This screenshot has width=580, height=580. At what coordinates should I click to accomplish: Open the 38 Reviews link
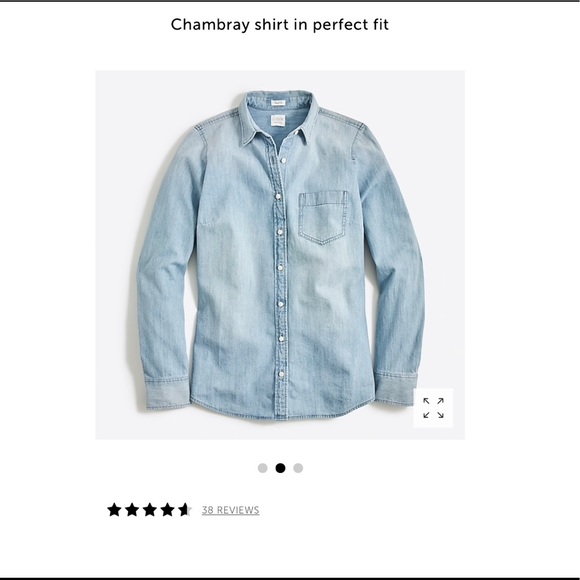(x=230, y=510)
